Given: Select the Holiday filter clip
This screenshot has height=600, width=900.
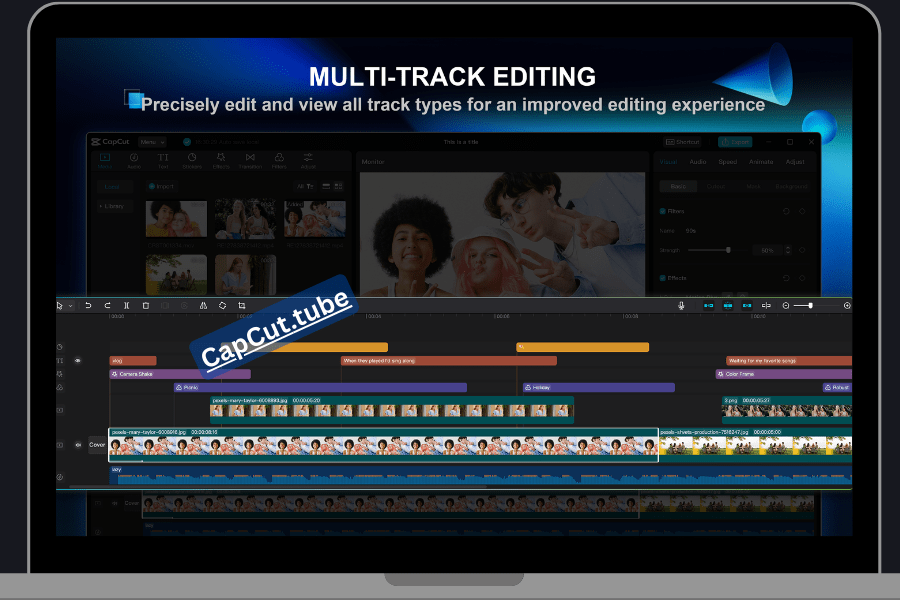Looking at the screenshot, I should click(x=599, y=388).
